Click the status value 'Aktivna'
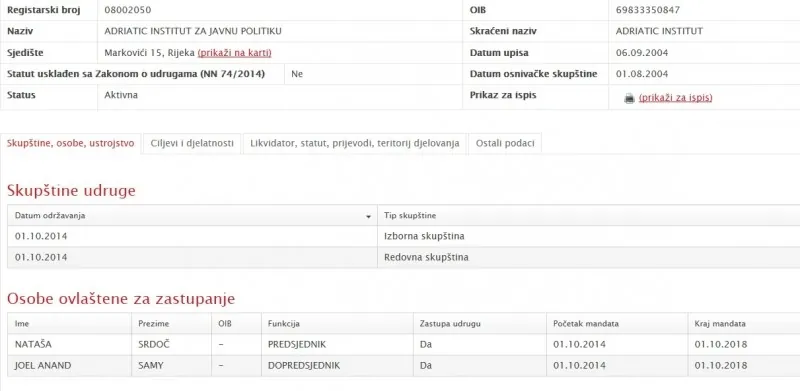 [121, 95]
